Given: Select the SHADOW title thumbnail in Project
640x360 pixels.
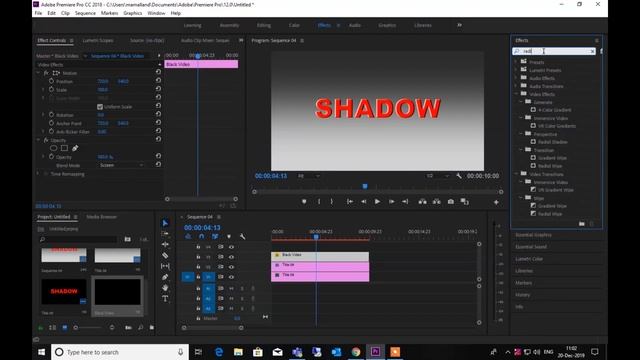Looking at the screenshot, I should (64, 291).
